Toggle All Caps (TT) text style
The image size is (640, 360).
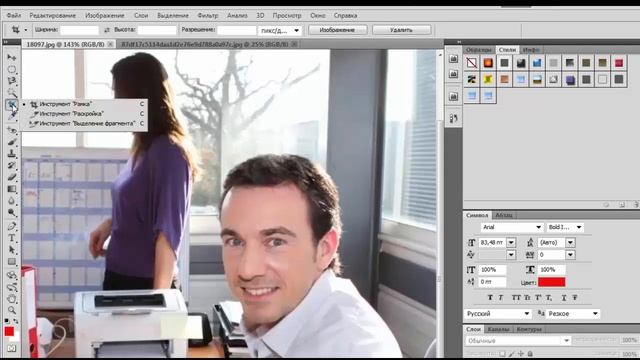[x=516, y=298]
